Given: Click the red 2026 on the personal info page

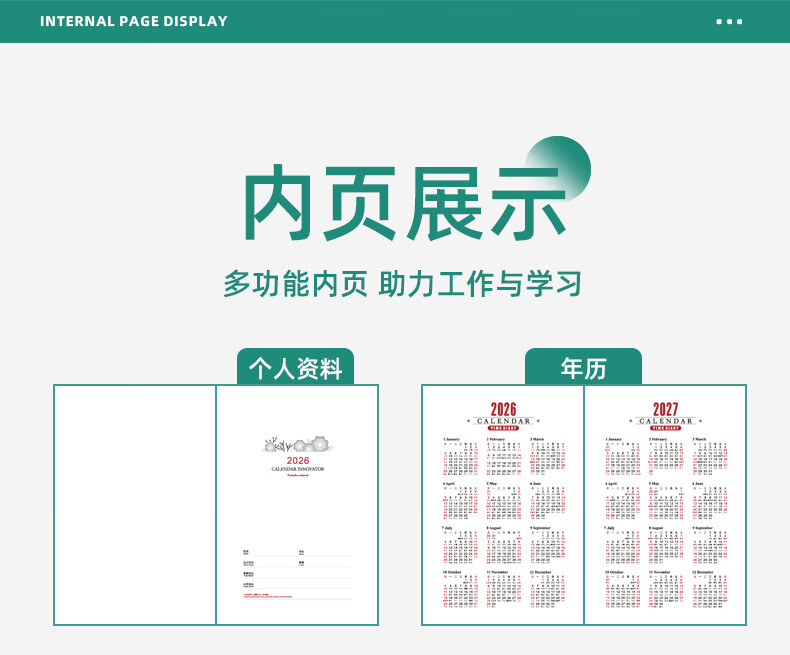Looking at the screenshot, I should tap(297, 460).
